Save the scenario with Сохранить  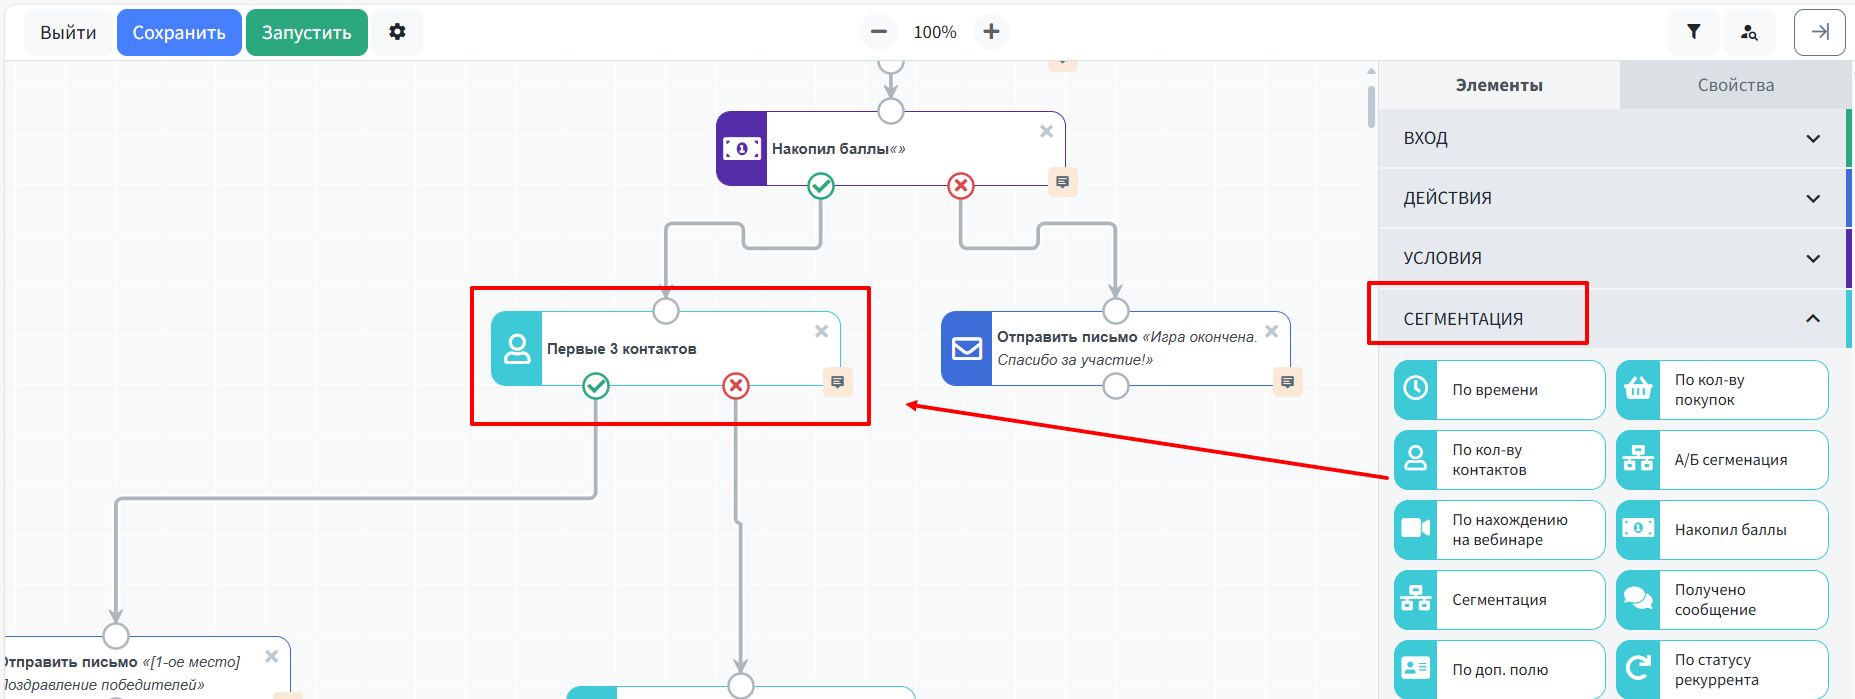(x=179, y=32)
